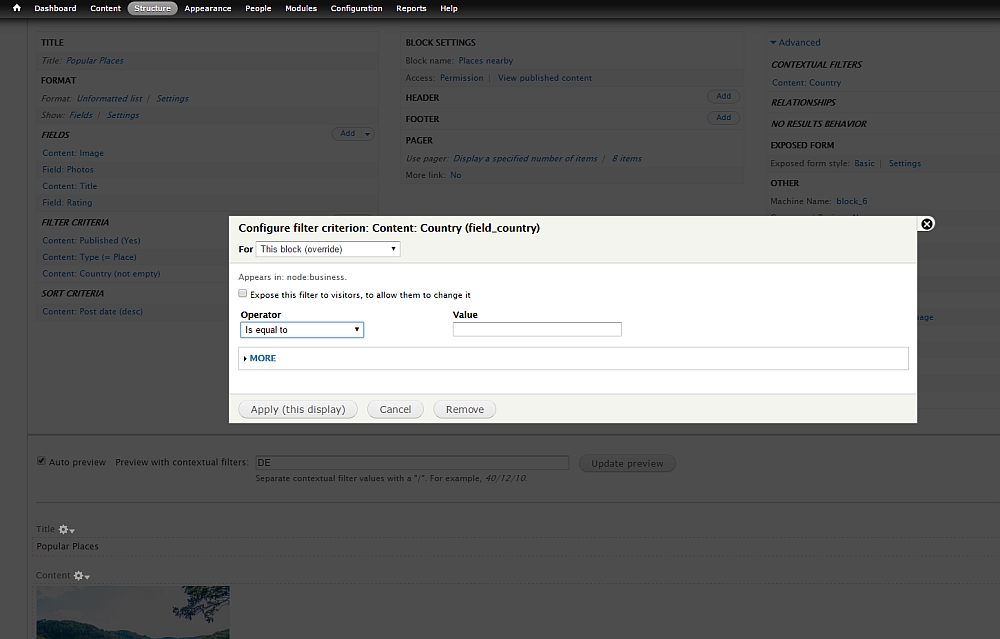Viewport: 1000px width, 639px height.
Task: Click the landscape image thumbnail in preview
Action: click(x=133, y=612)
